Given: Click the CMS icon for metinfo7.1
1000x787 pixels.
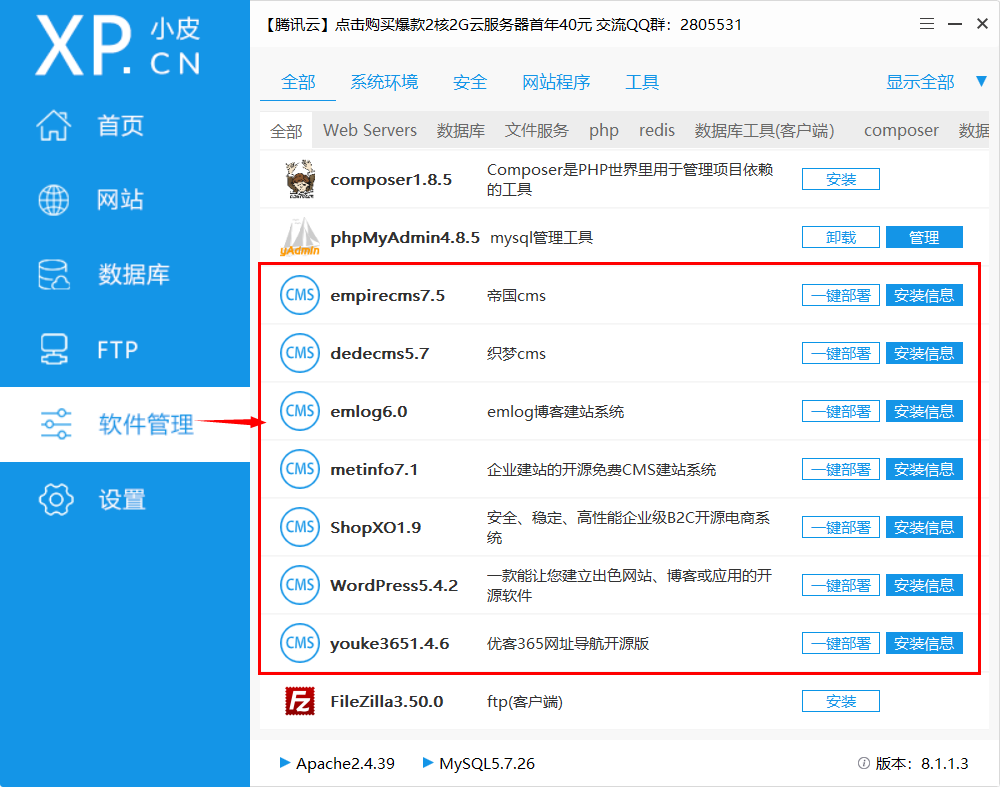Looking at the screenshot, I should [300, 469].
